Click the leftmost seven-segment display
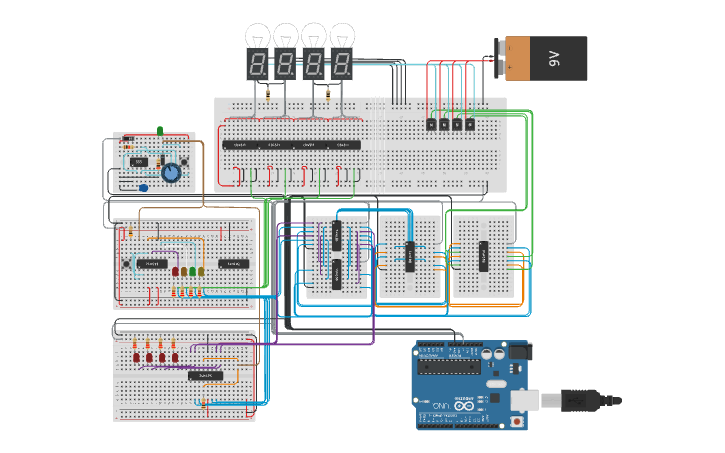This screenshot has height=453, width=725. click(x=258, y=66)
